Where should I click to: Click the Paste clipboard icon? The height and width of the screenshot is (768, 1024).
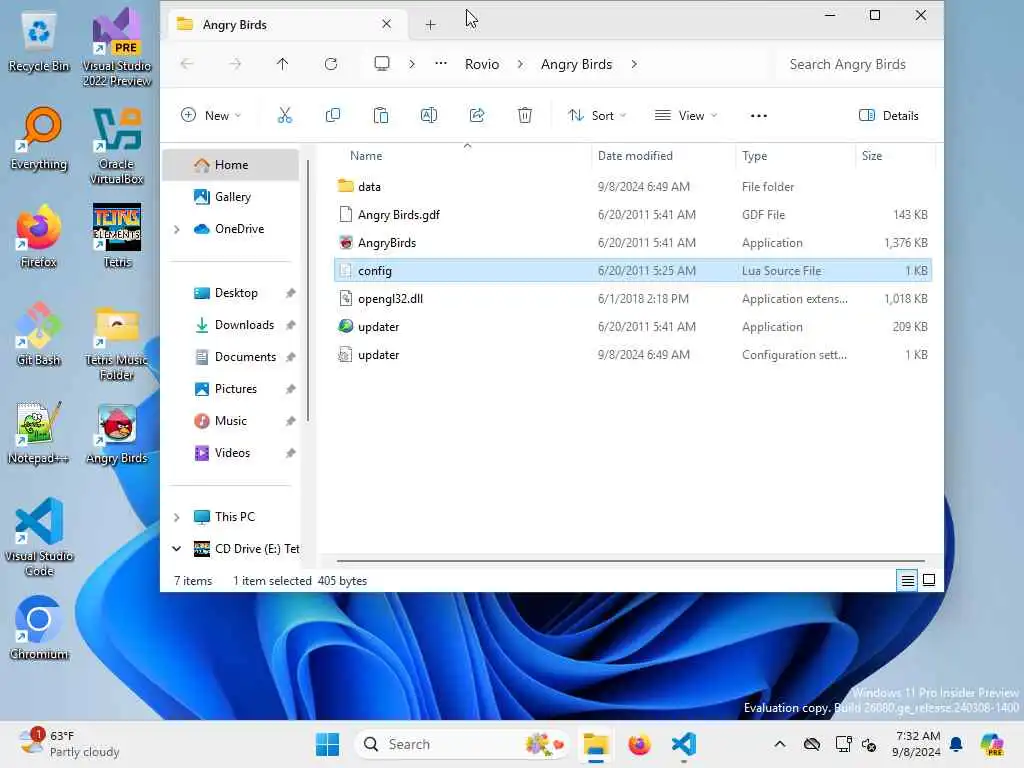coord(381,116)
